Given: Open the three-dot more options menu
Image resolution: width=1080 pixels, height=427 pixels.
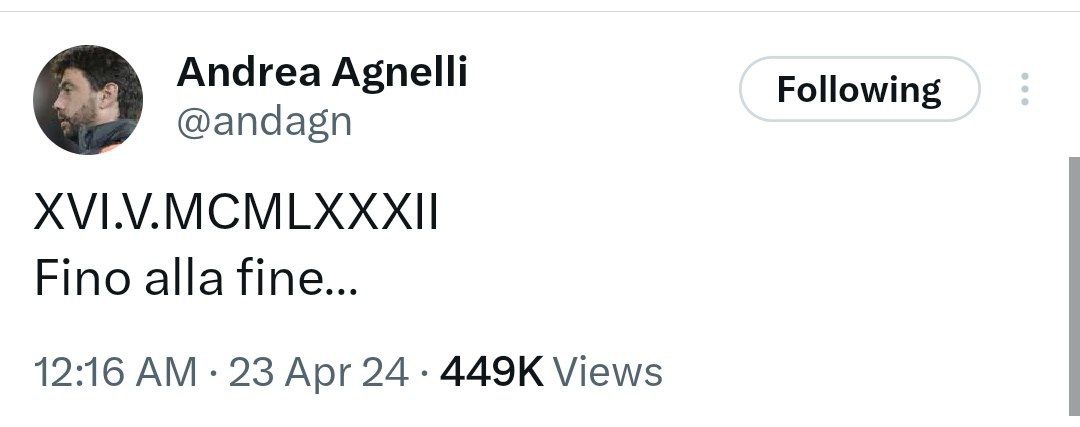Looking at the screenshot, I should tap(1023, 90).
